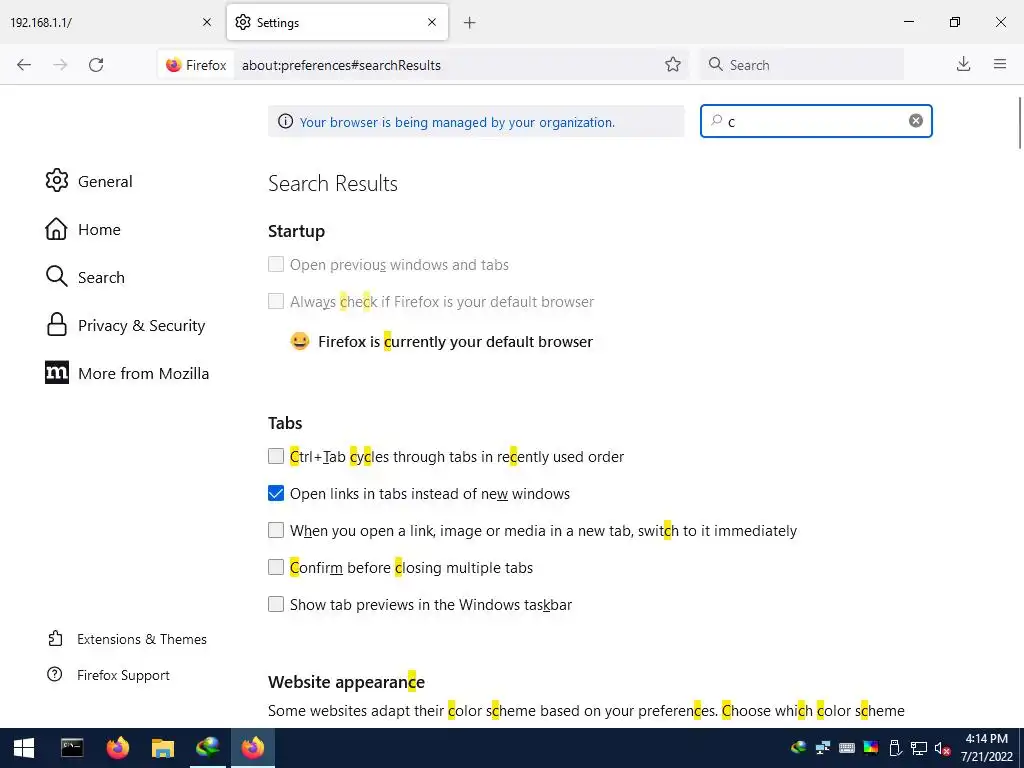Open Command Prompt from taskbar
Screen dimensions: 1024x768
tap(72, 748)
